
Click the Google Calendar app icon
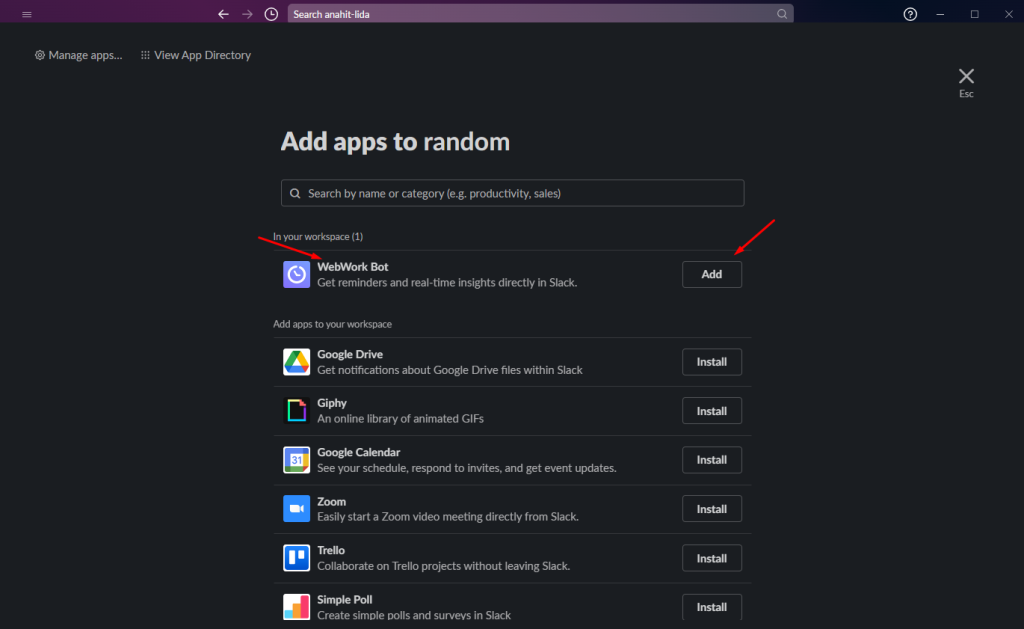pyautogui.click(x=296, y=460)
